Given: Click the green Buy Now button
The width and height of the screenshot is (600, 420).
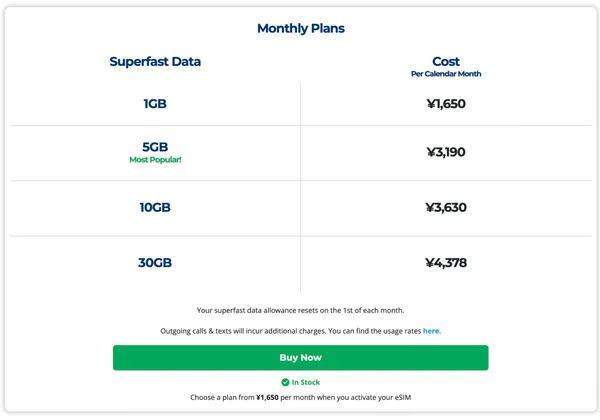Looking at the screenshot, I should tap(300, 358).
